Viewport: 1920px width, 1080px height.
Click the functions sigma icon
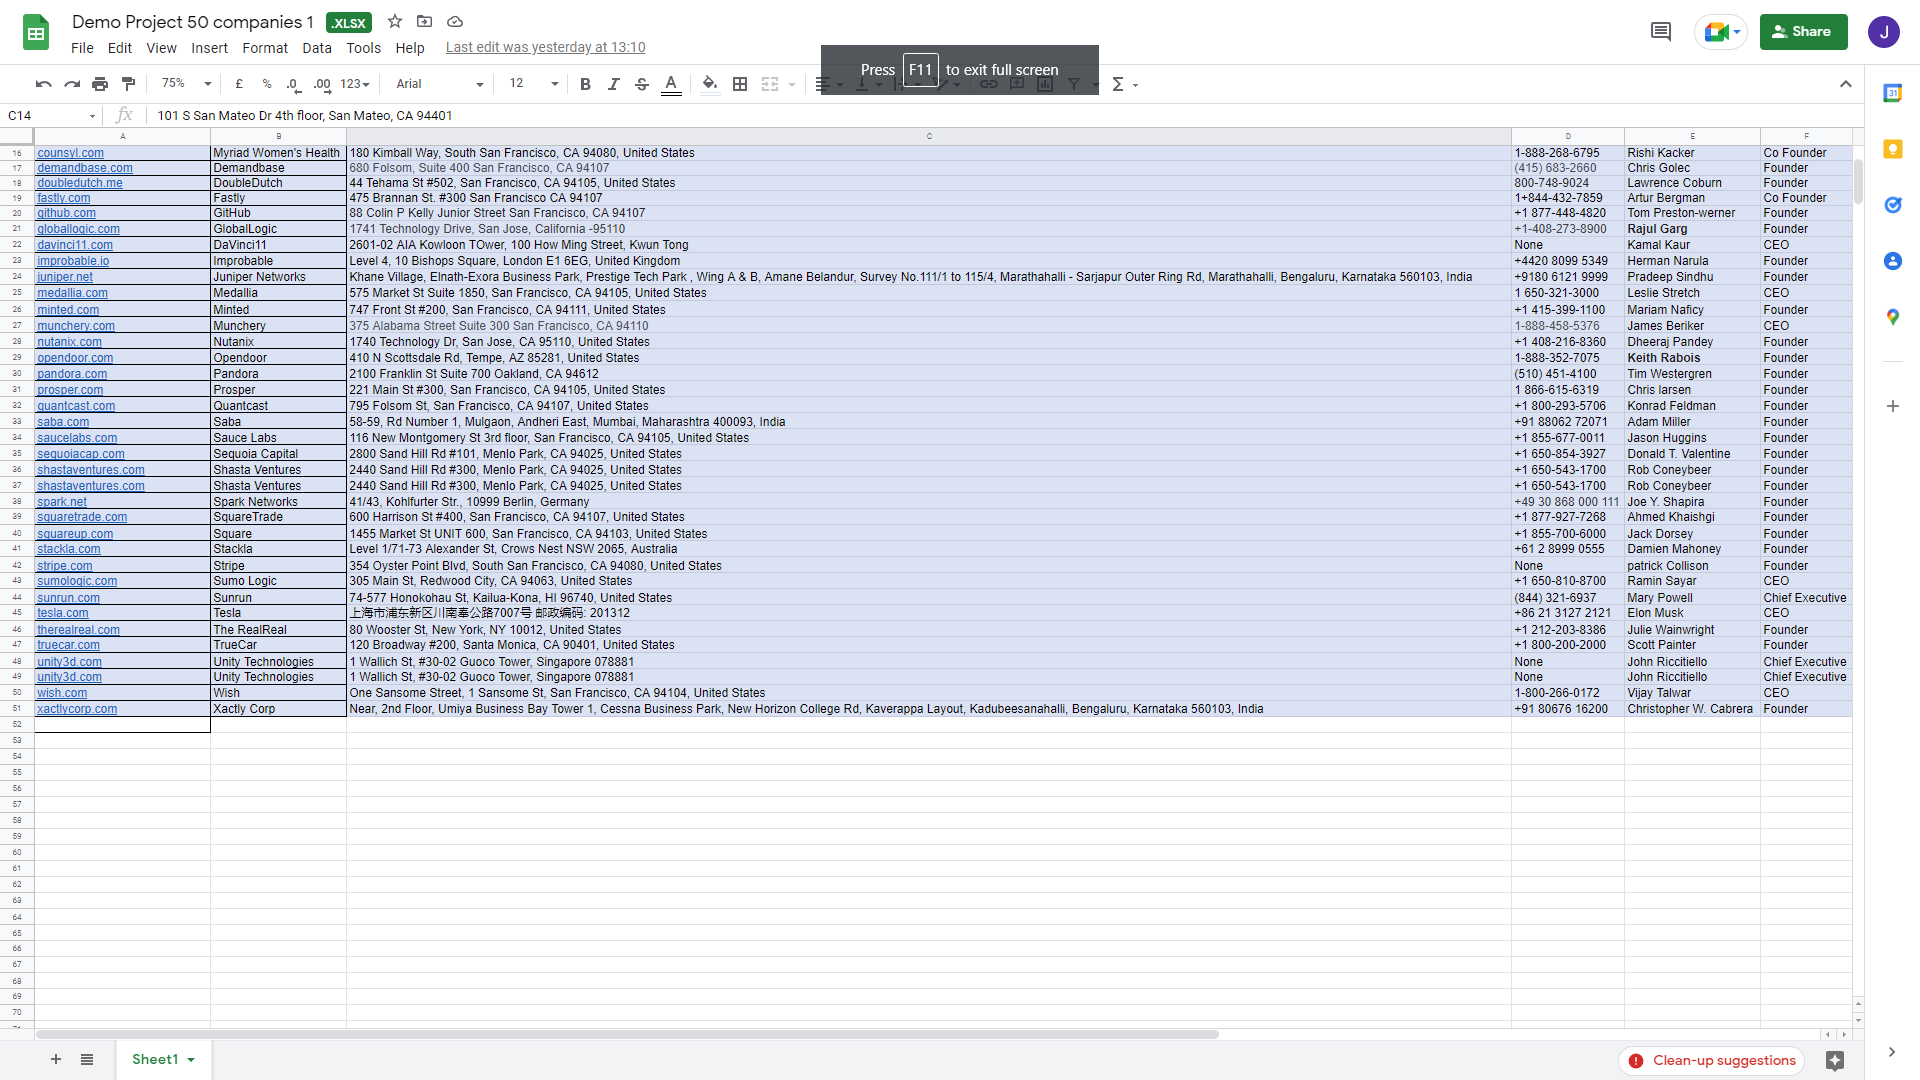pyautogui.click(x=1118, y=84)
